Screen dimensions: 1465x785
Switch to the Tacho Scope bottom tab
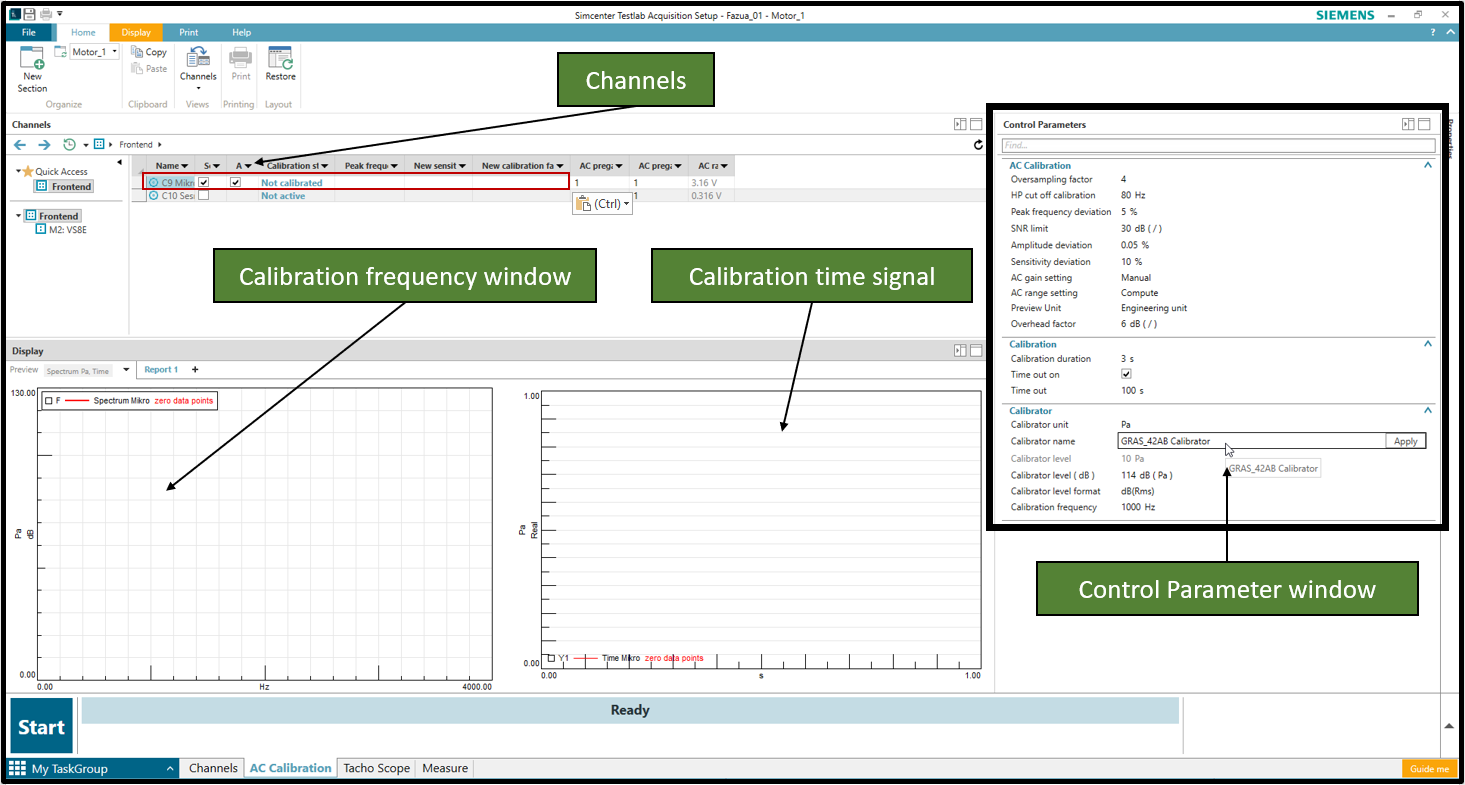click(x=376, y=768)
